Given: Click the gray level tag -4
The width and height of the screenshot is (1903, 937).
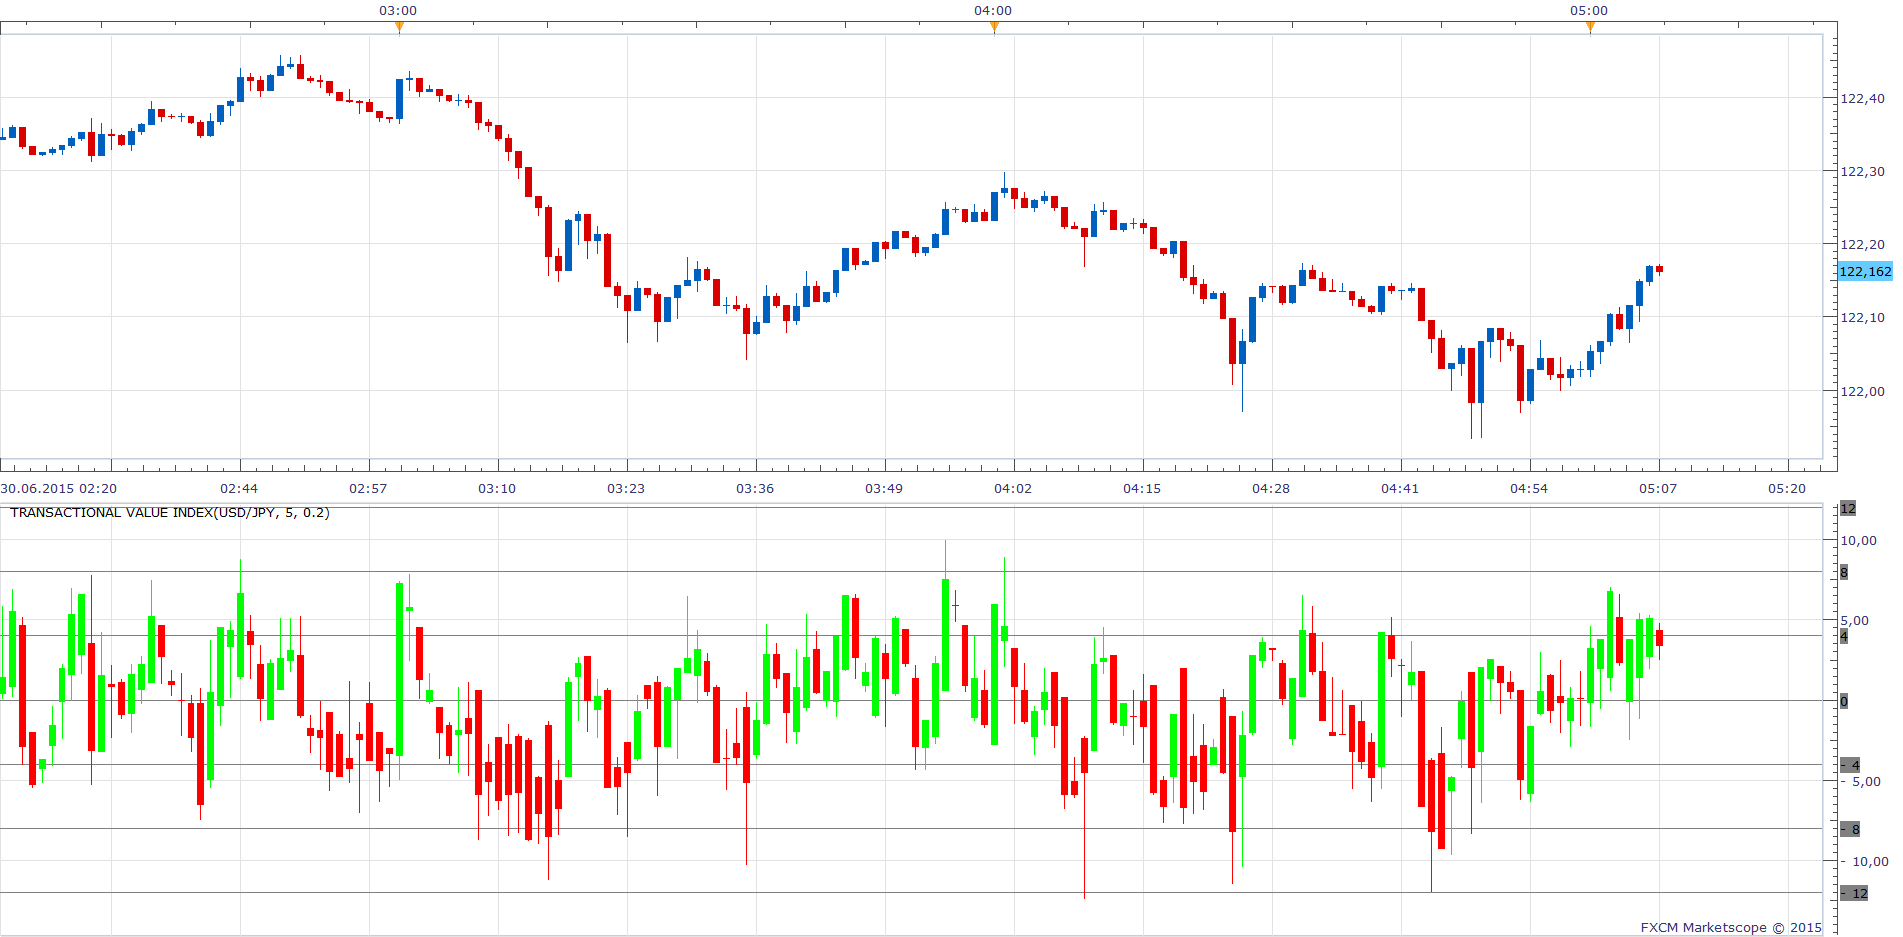Looking at the screenshot, I should (x=1851, y=765).
